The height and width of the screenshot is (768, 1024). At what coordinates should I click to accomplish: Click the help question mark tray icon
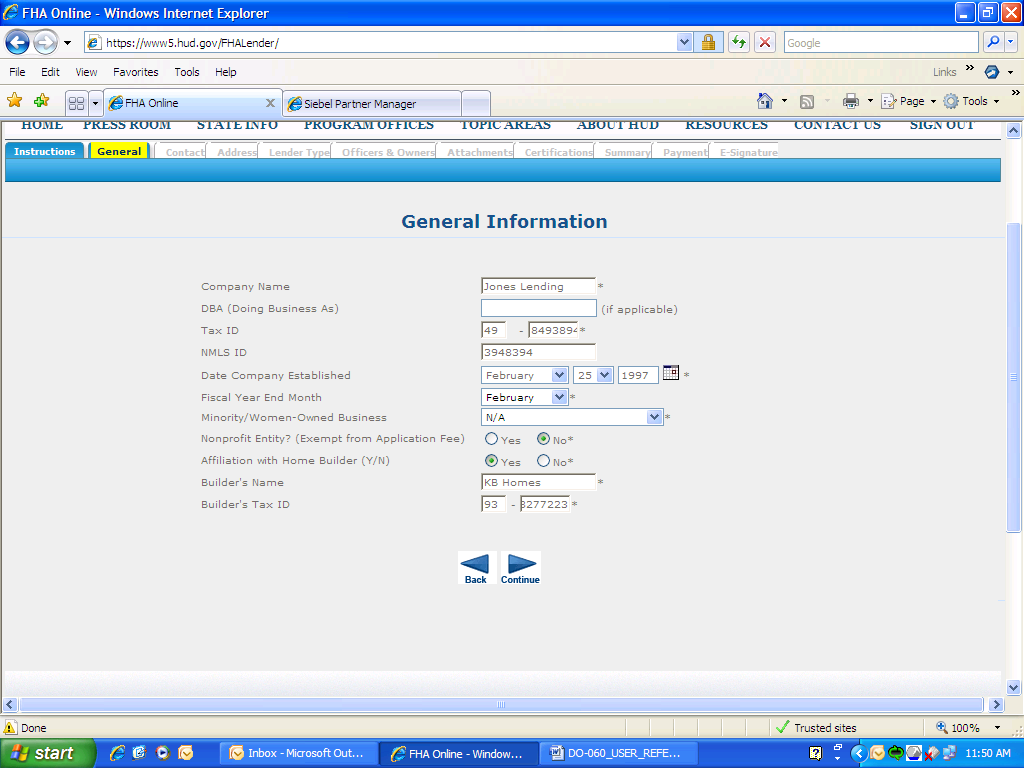pyautogui.click(x=815, y=754)
